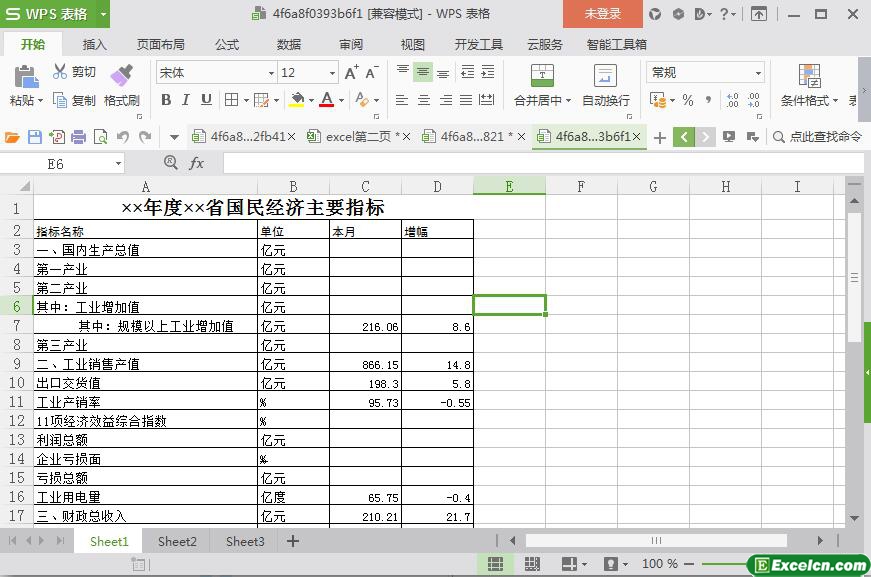The image size is (871, 577).
Task: Click the Copy icon
Action: click(x=59, y=101)
